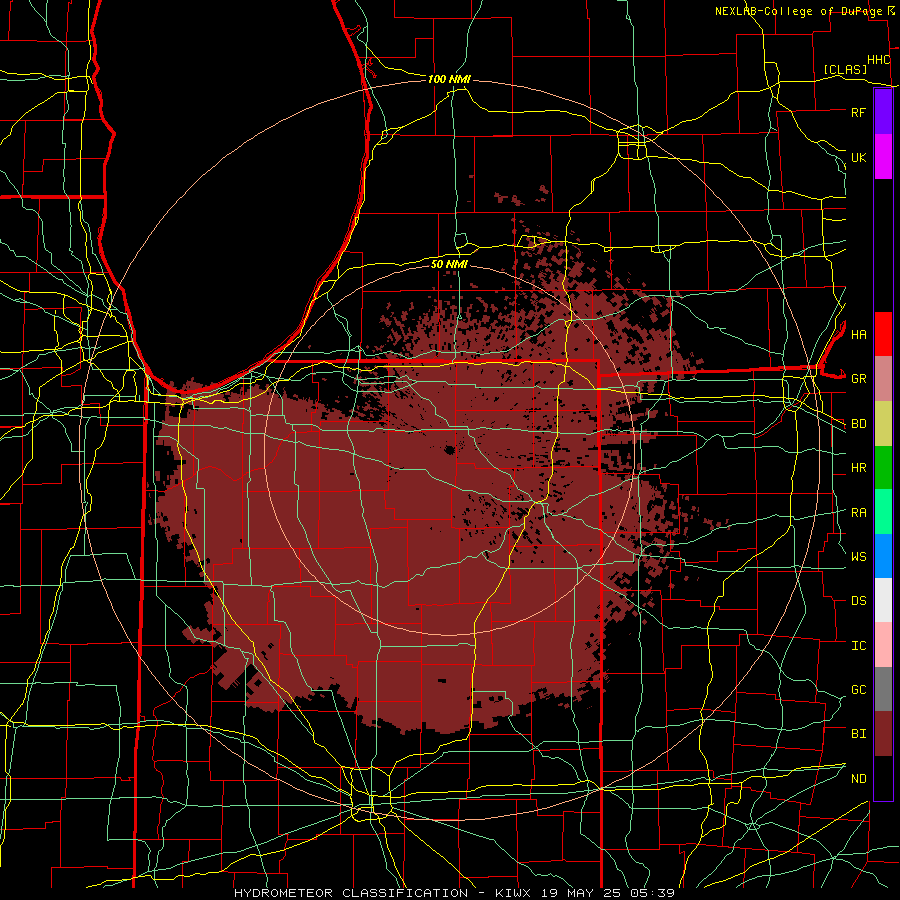Click the ND legend label
The image size is (900, 900).
(x=859, y=779)
